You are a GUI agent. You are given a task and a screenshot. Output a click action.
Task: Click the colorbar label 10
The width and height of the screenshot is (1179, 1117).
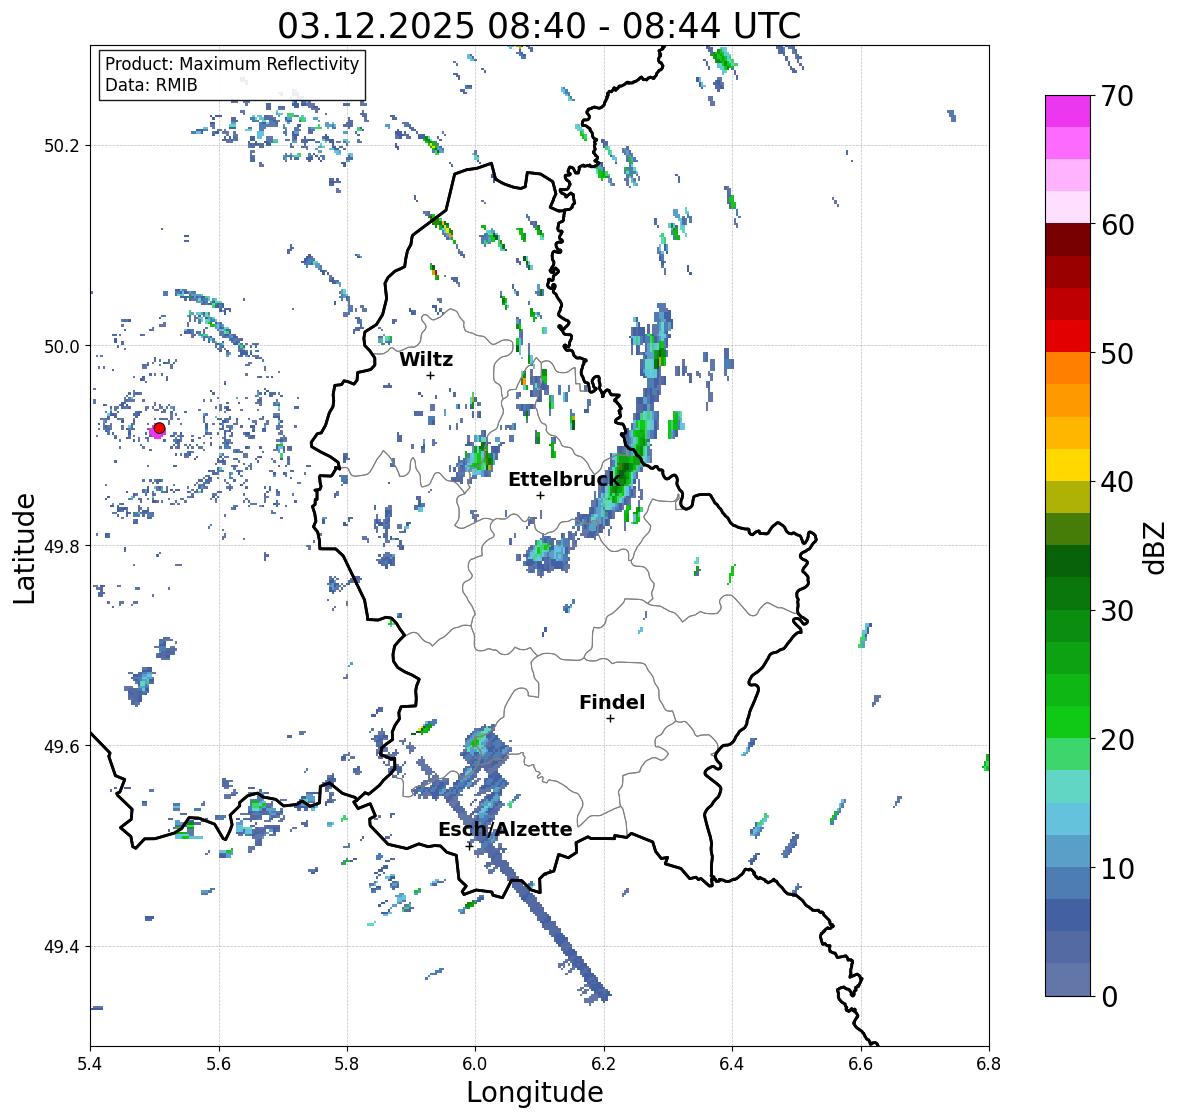[1117, 868]
